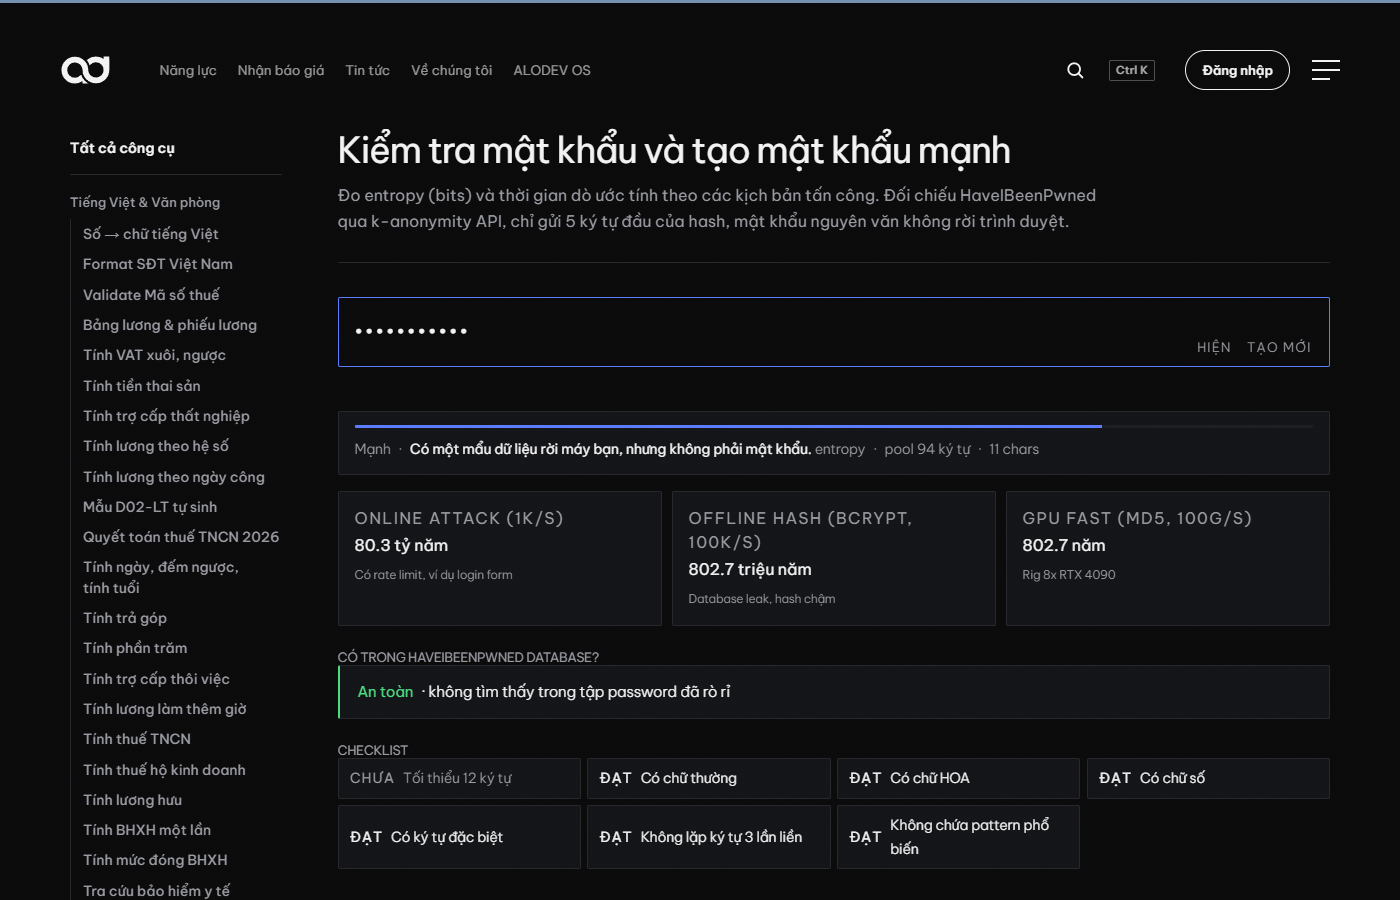The image size is (1400, 900).
Task: Click the GPU FAST (MD5) card
Action: [1168, 558]
